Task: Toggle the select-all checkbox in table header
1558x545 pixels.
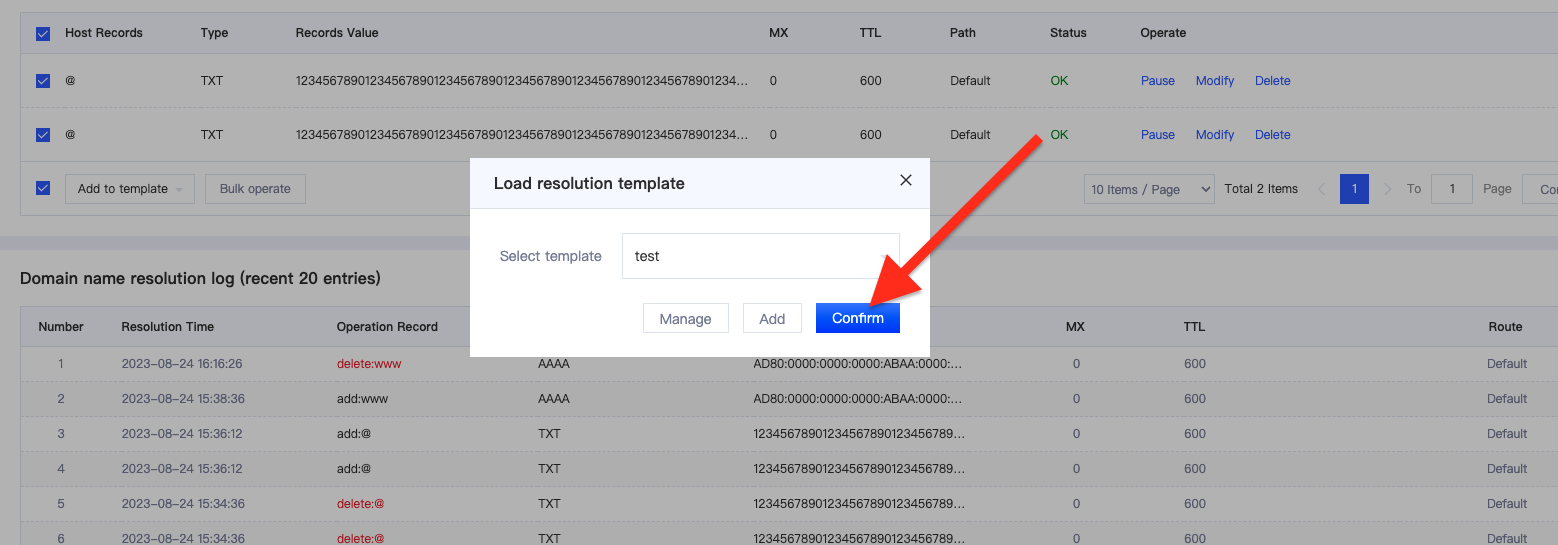Action: [x=43, y=33]
